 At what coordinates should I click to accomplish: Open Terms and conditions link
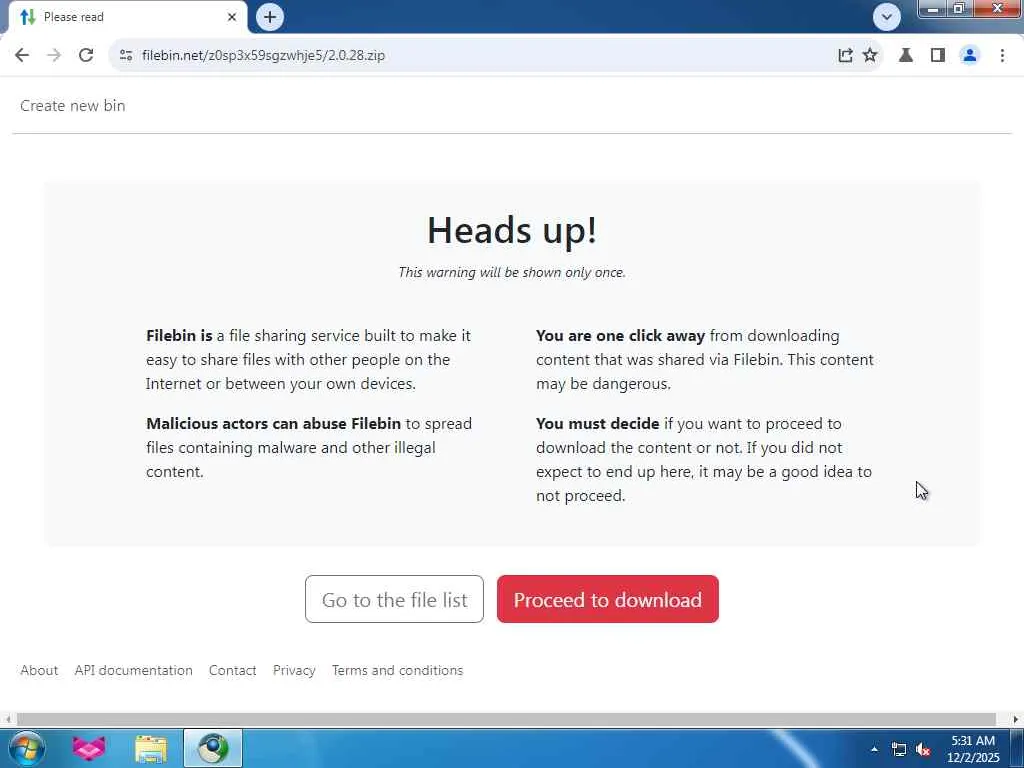pyautogui.click(x=397, y=671)
